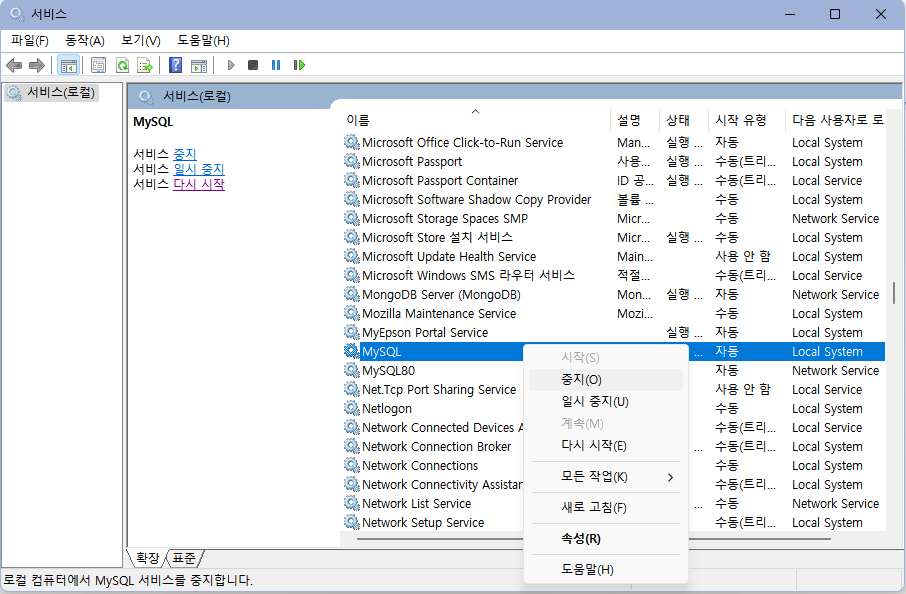Choose 중지(O) in the context menu
906x594 pixels.
point(606,380)
